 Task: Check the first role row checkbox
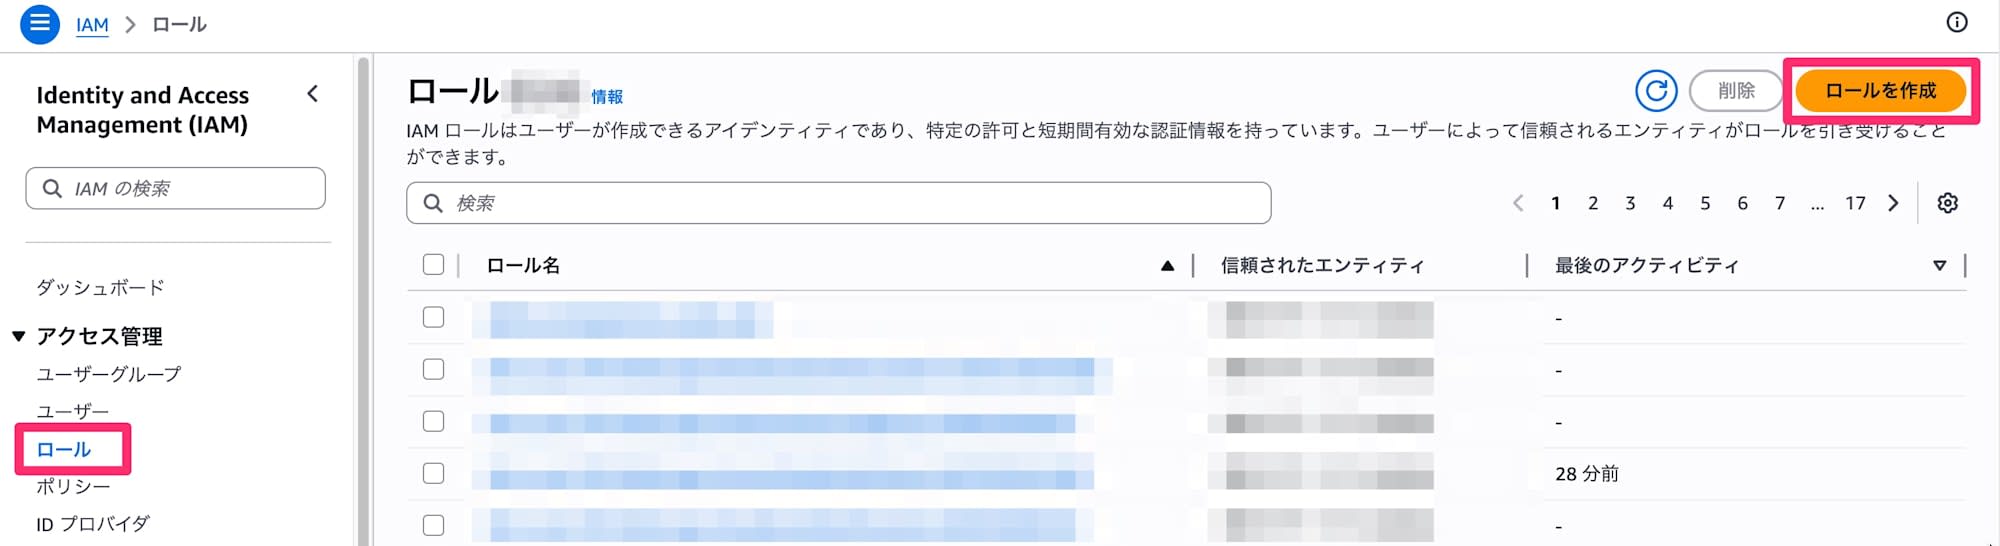pyautogui.click(x=433, y=317)
